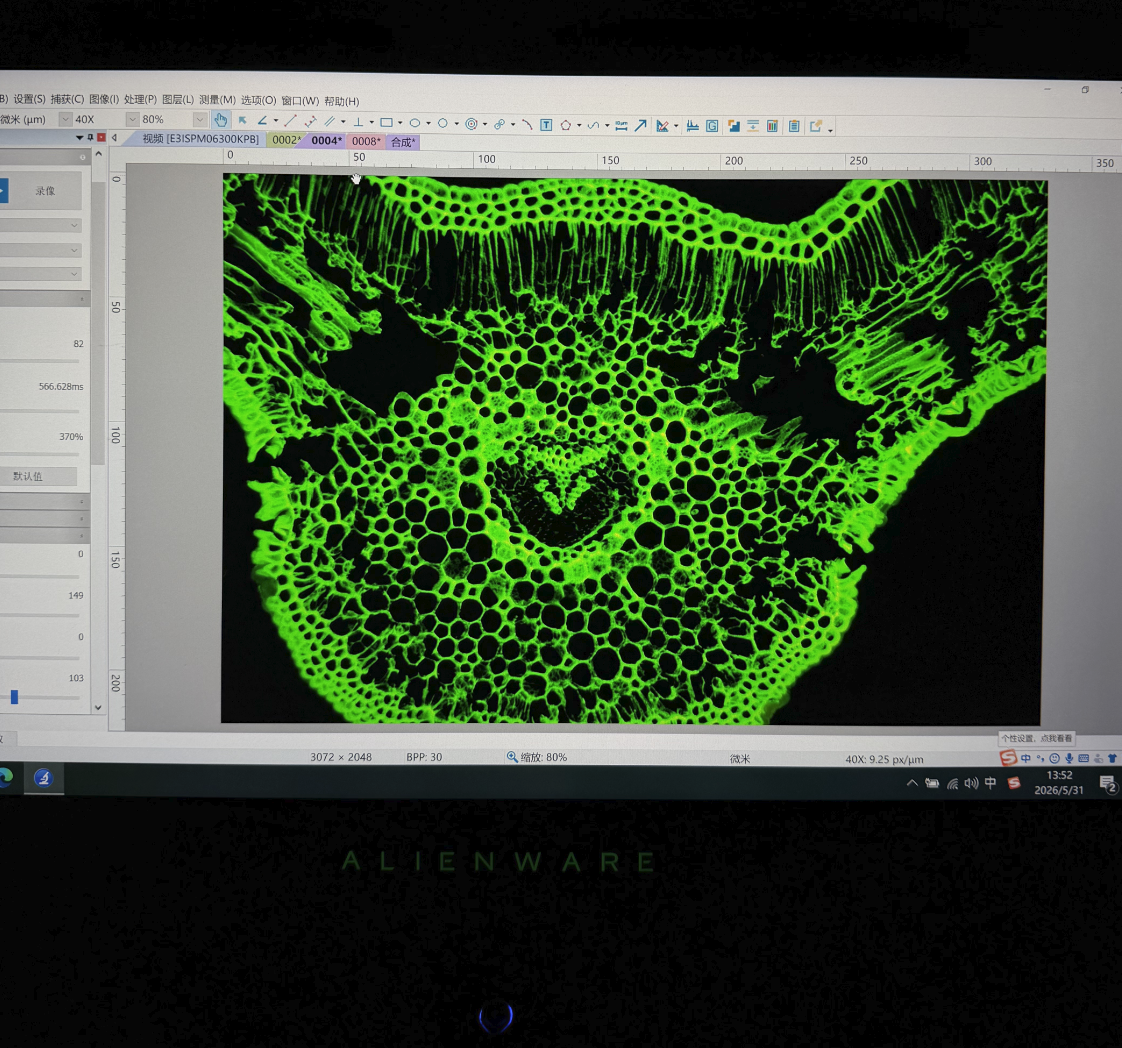Switch to the 0002* image tab

(286, 140)
